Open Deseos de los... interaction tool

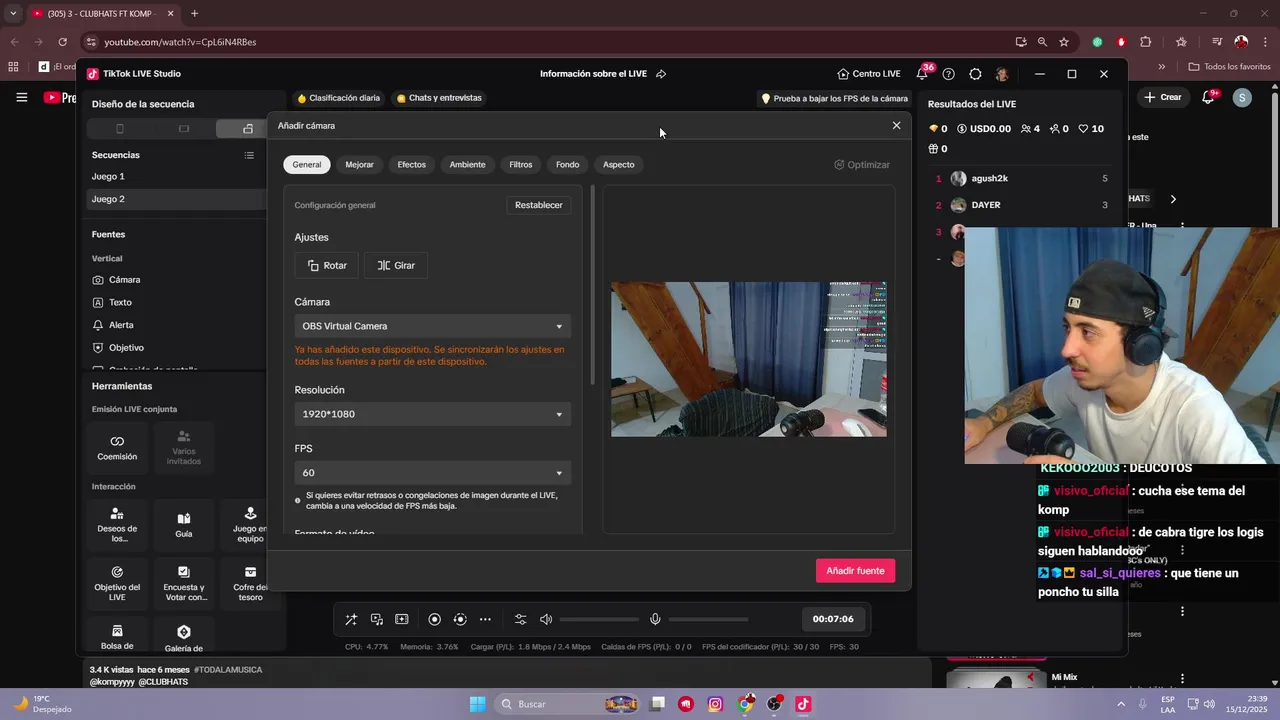(117, 525)
